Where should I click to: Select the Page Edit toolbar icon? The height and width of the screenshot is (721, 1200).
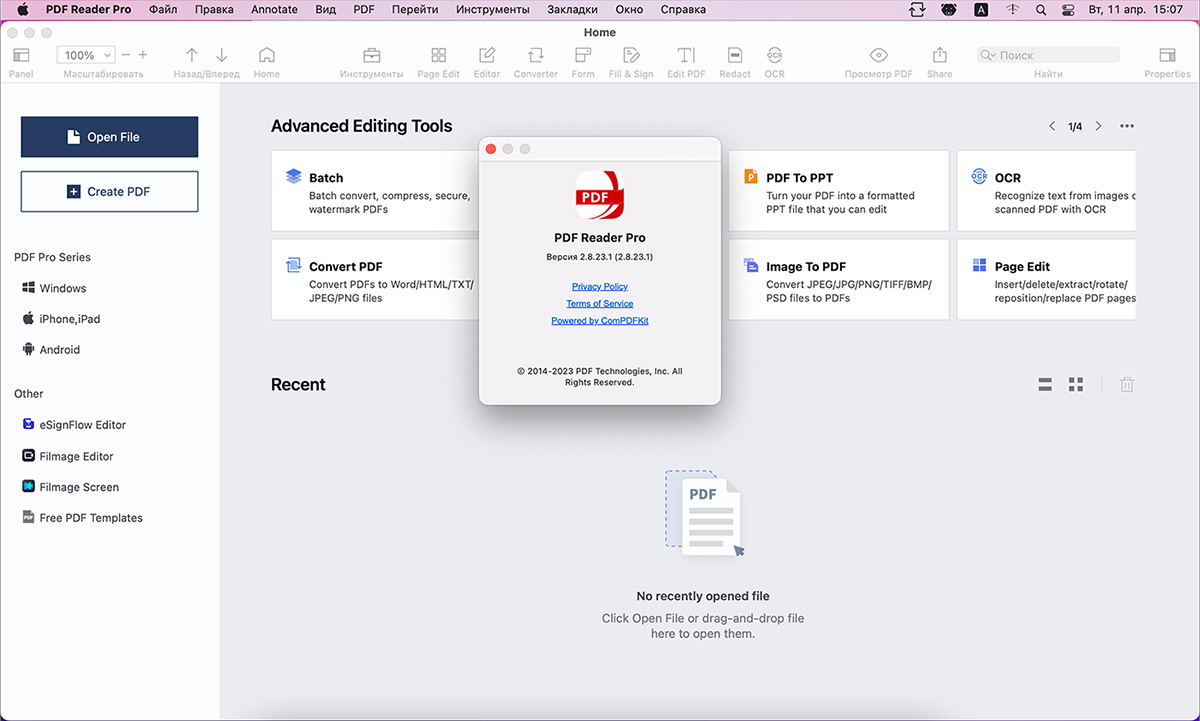point(438,55)
